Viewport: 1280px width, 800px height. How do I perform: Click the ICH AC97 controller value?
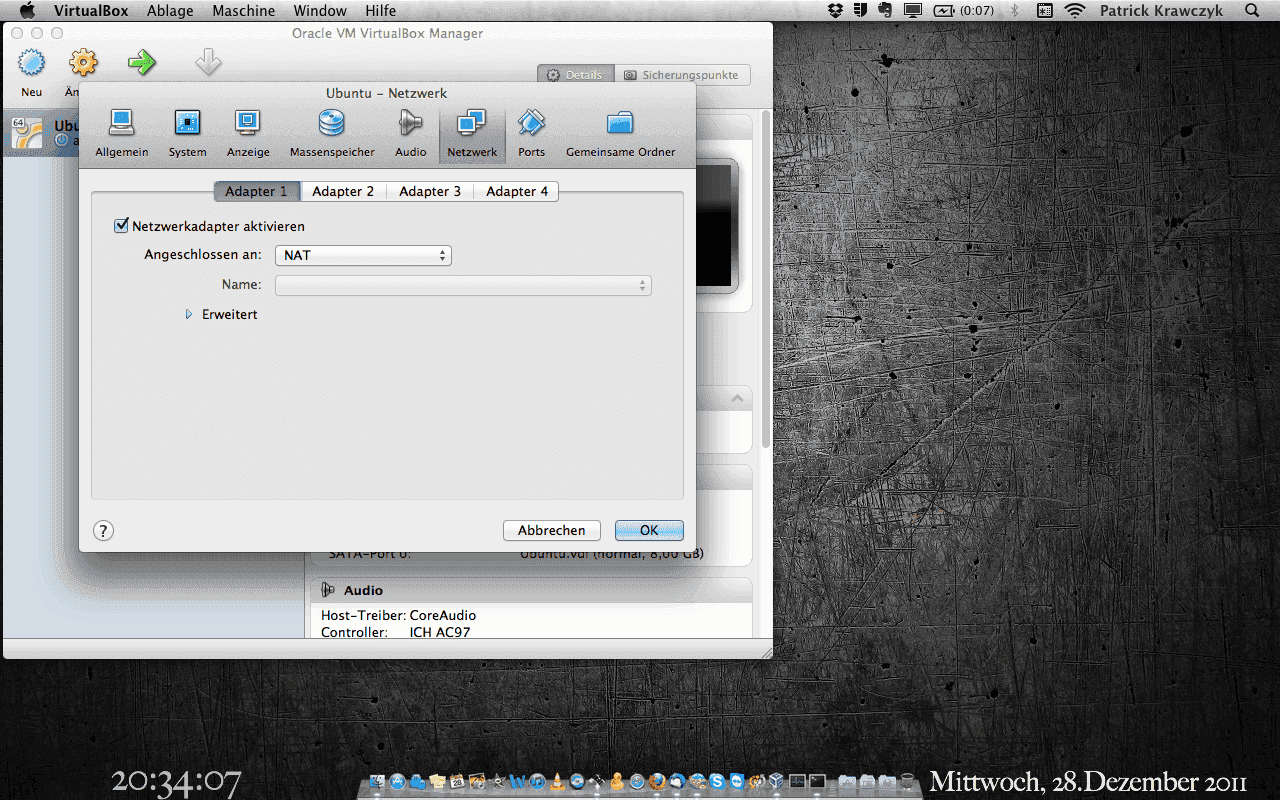(440, 632)
